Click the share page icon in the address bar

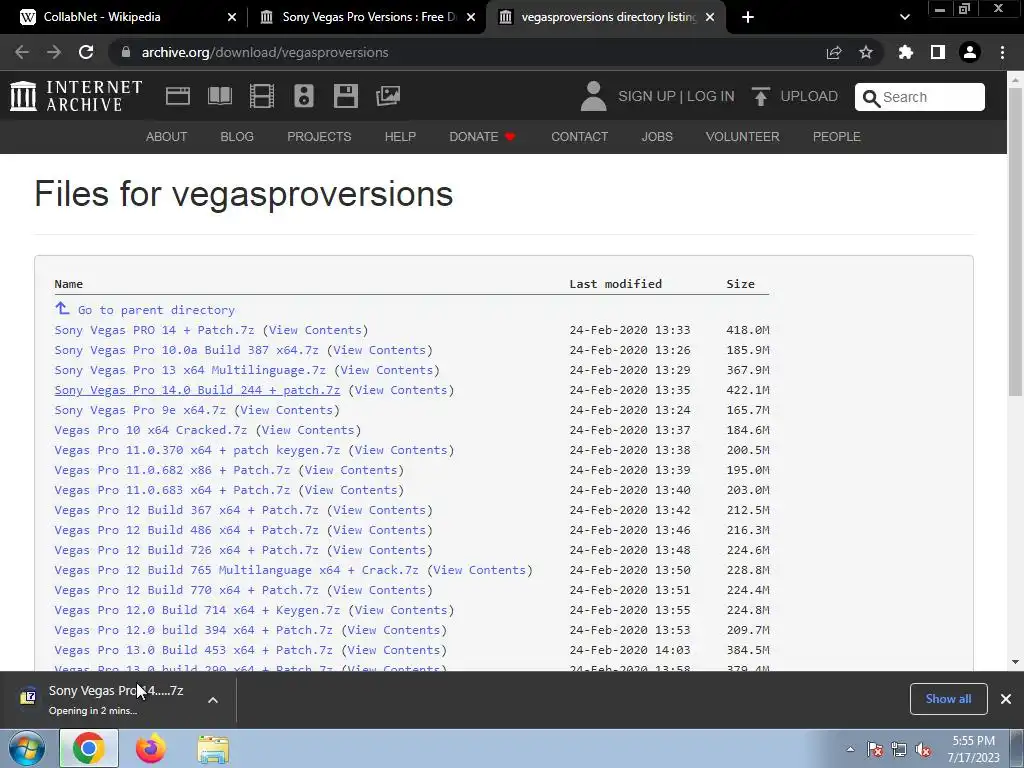coord(834,52)
